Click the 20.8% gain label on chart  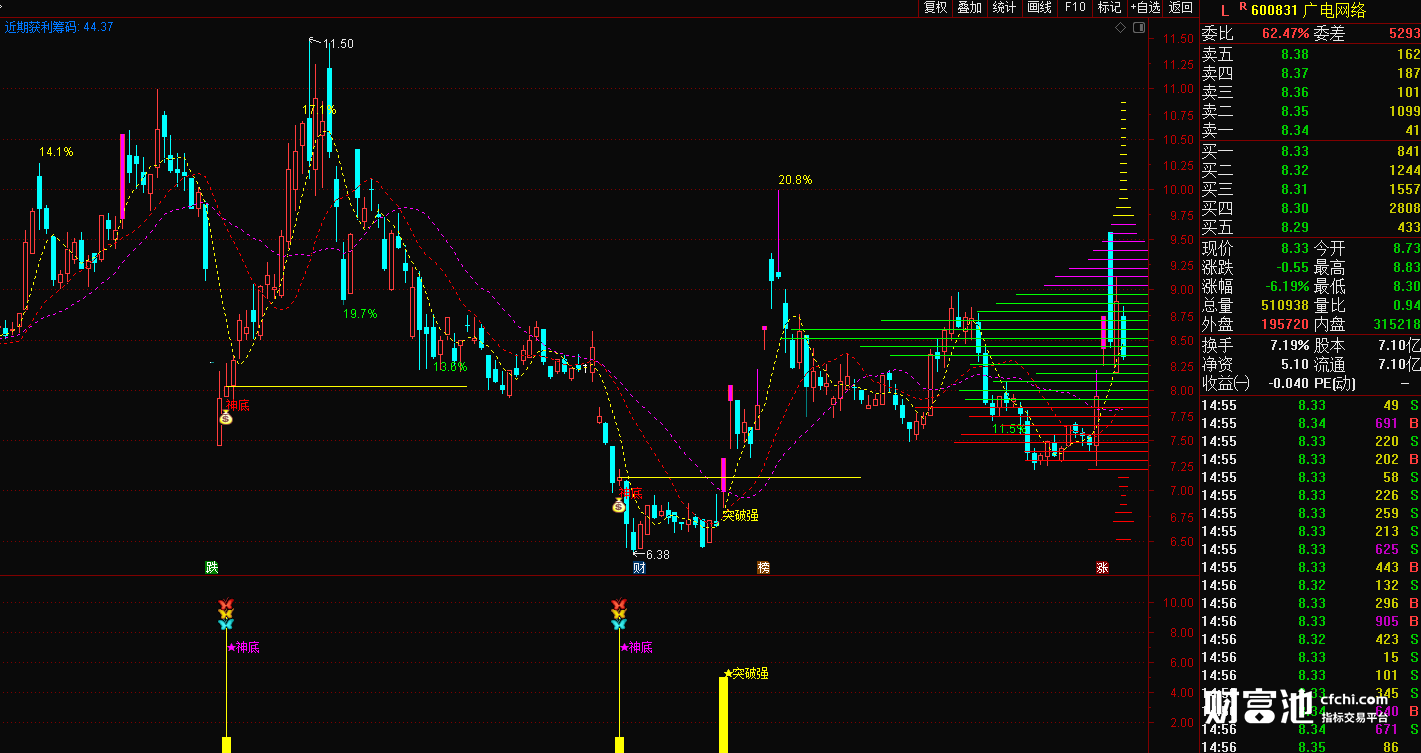795,180
